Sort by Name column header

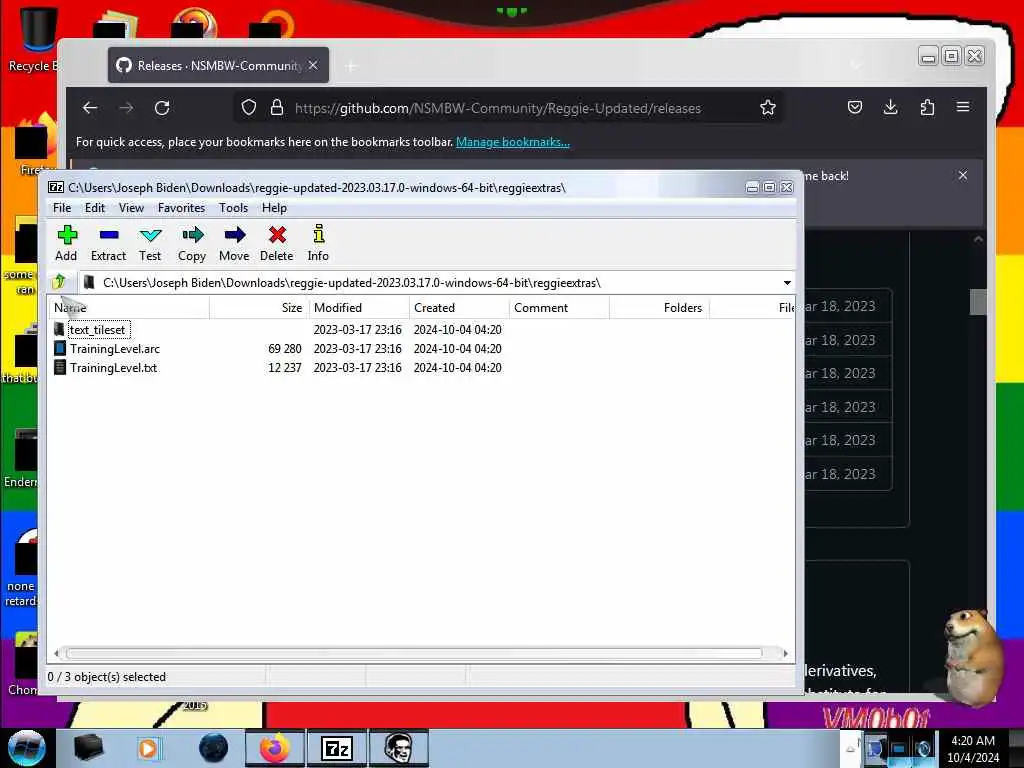point(129,308)
